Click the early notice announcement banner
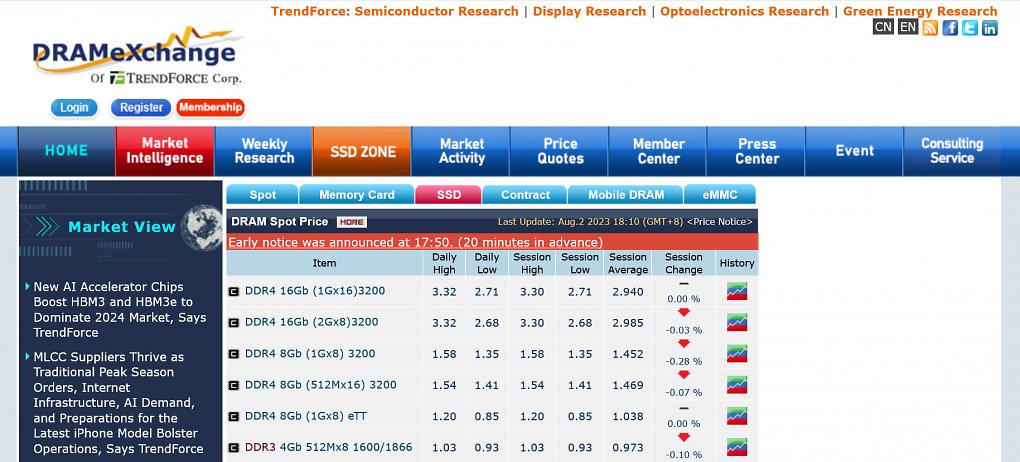The width and height of the screenshot is (1020, 462). [x=492, y=242]
